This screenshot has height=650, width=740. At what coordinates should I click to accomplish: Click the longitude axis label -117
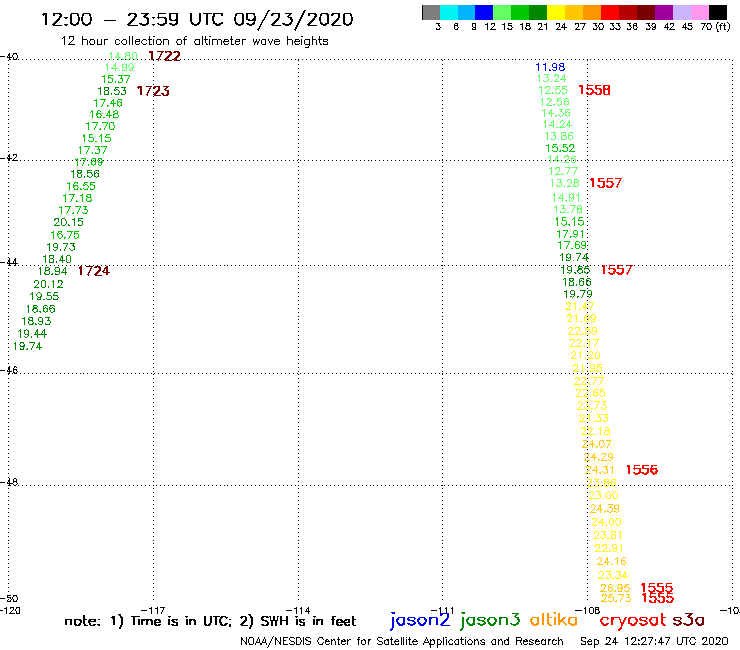(x=153, y=610)
